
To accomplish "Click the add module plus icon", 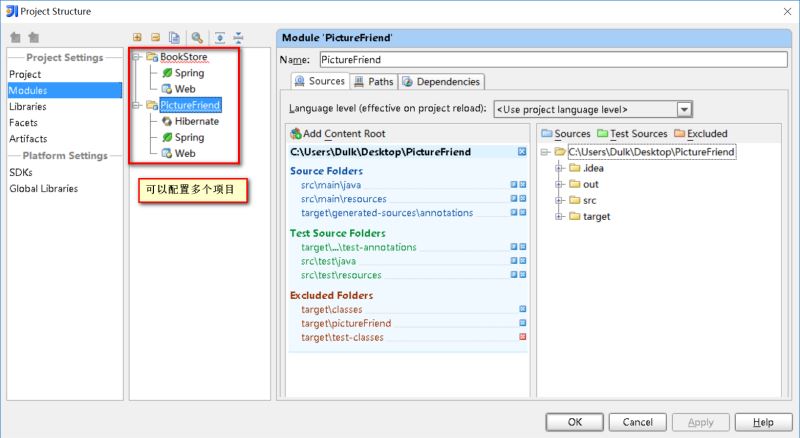I will (x=137, y=37).
